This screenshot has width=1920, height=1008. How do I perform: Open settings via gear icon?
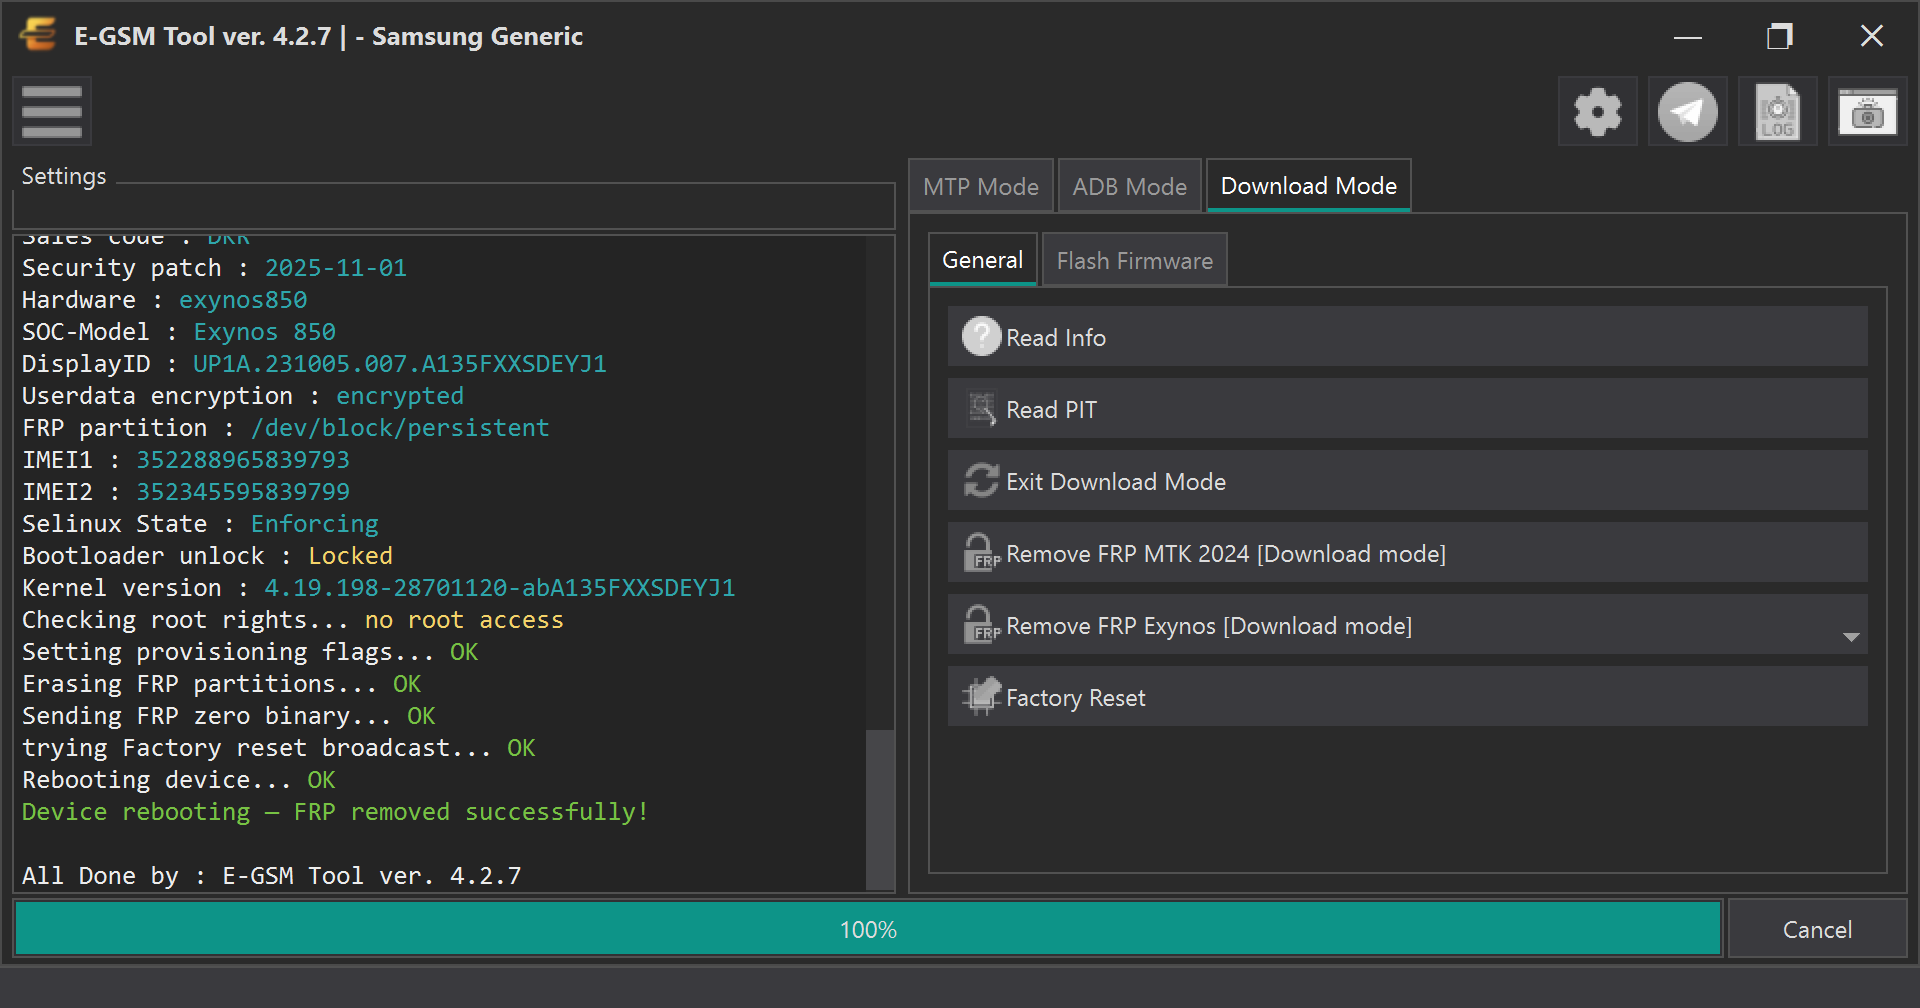1597,112
